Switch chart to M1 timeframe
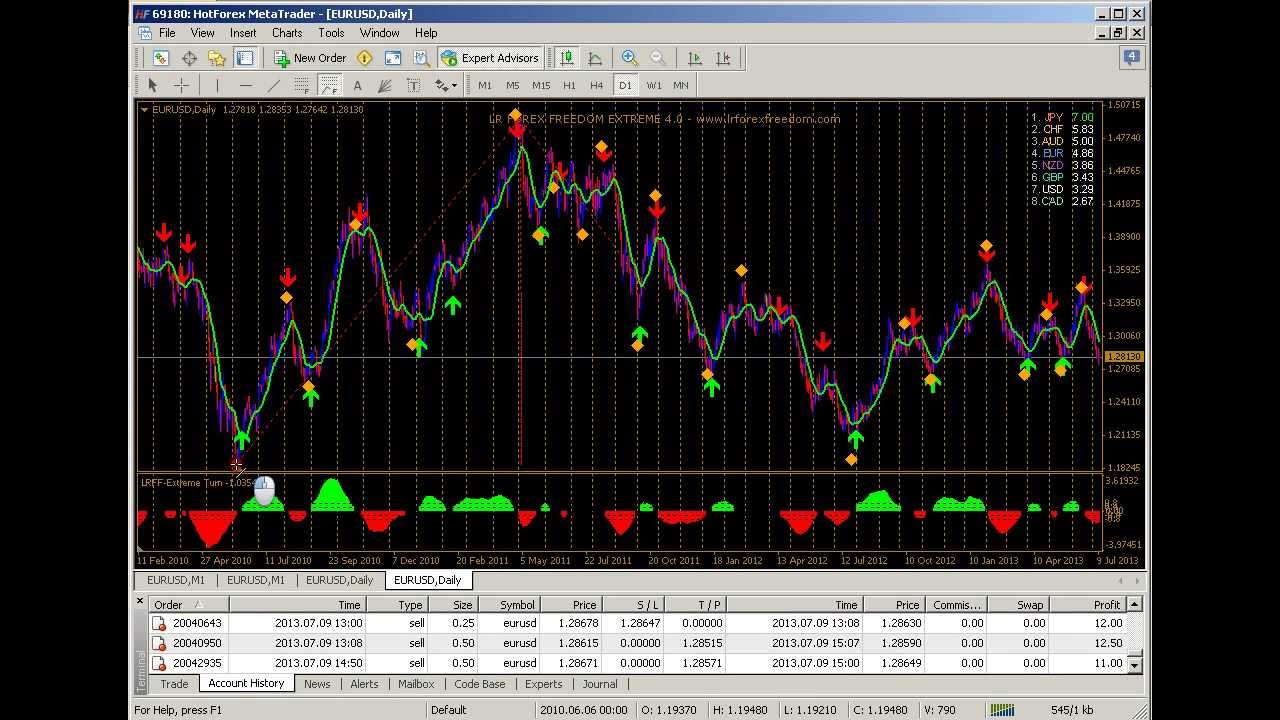 pyautogui.click(x=485, y=85)
